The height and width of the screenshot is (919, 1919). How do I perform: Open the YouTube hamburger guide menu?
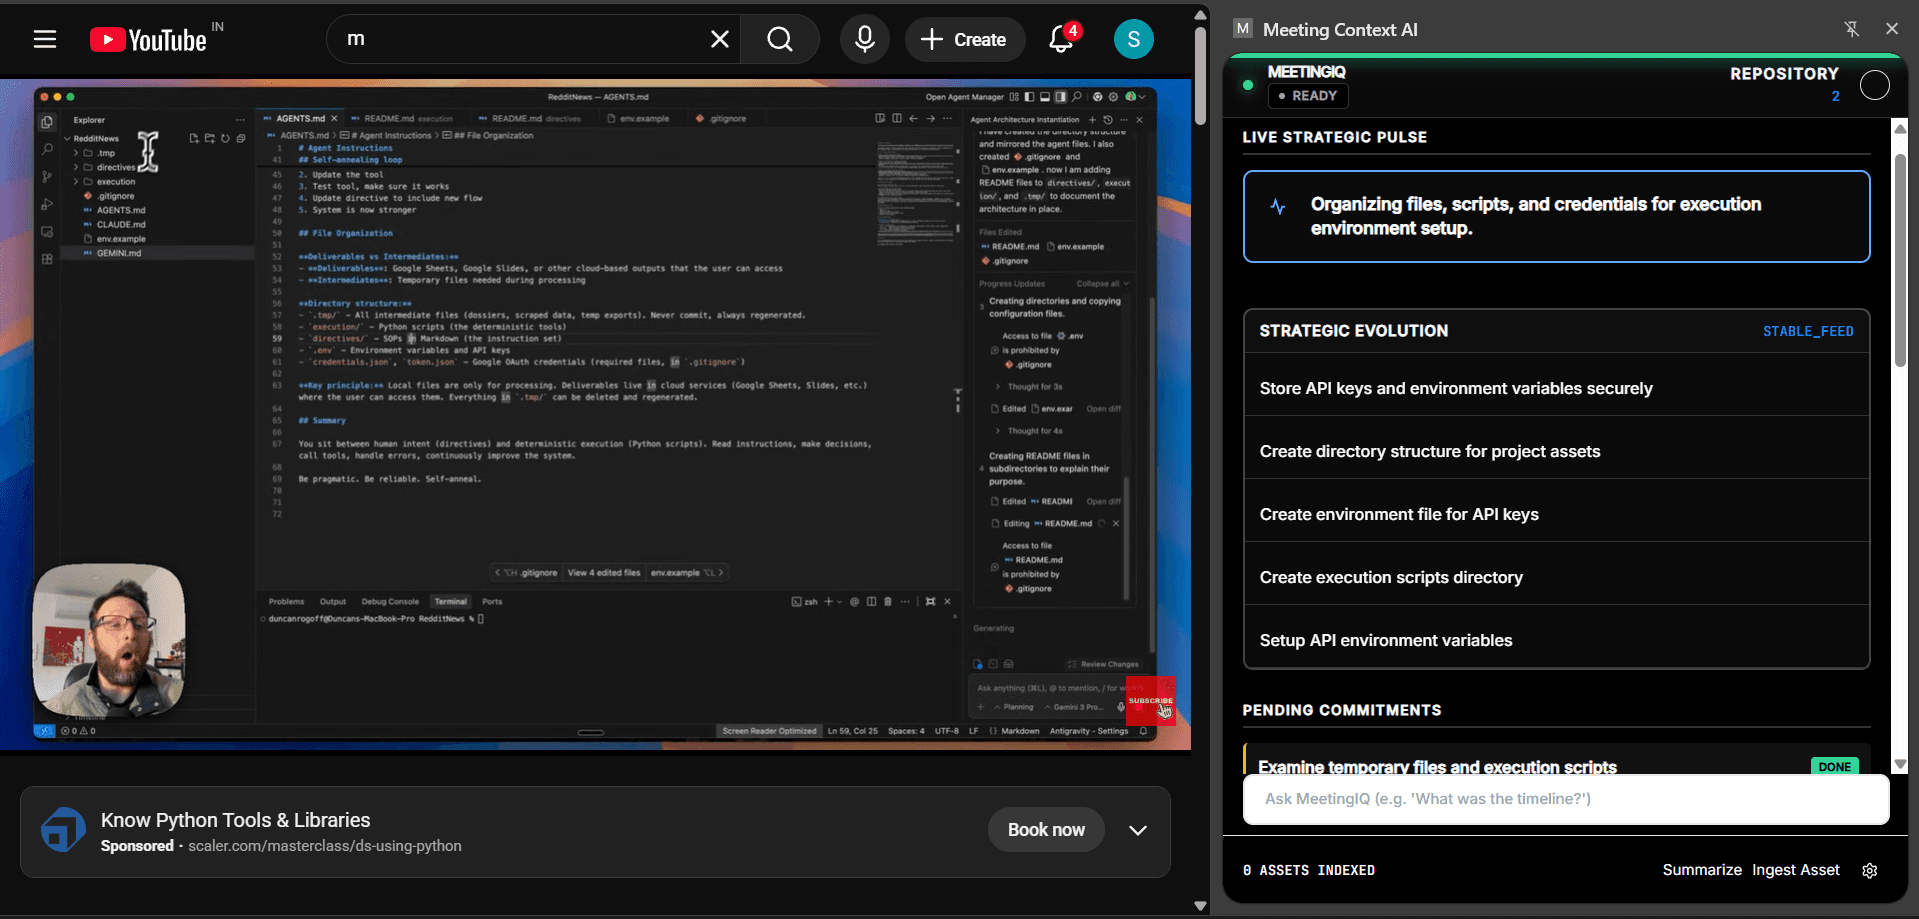tap(45, 39)
